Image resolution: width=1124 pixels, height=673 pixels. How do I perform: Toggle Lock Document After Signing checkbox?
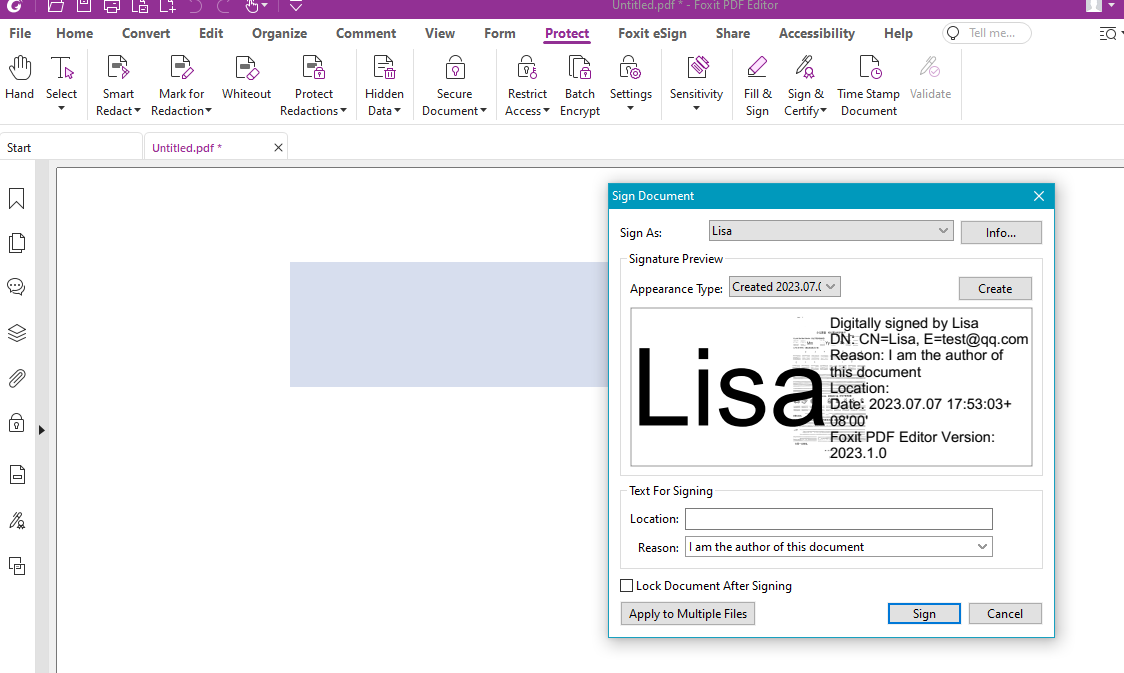[627, 586]
